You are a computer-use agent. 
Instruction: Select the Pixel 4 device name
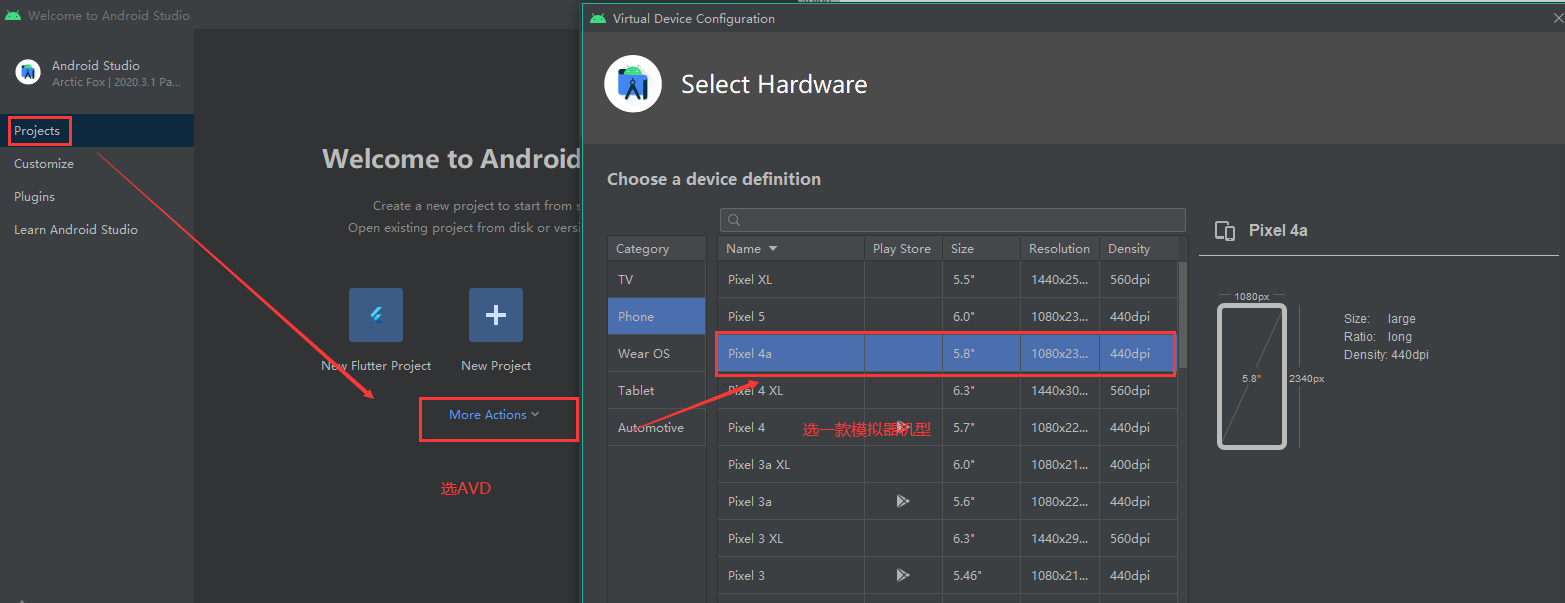pos(746,428)
